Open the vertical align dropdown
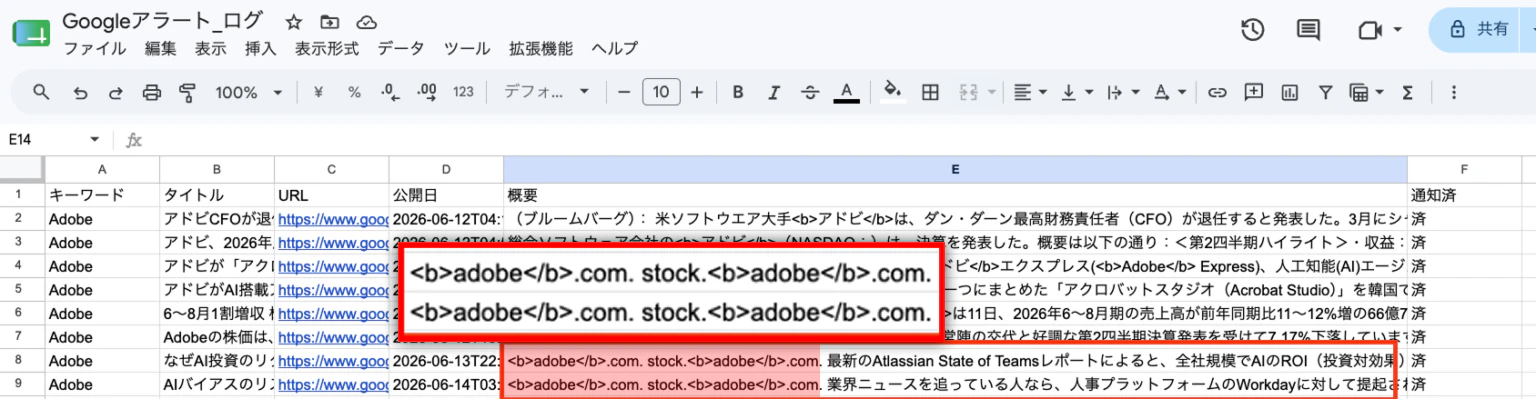 [1077, 92]
